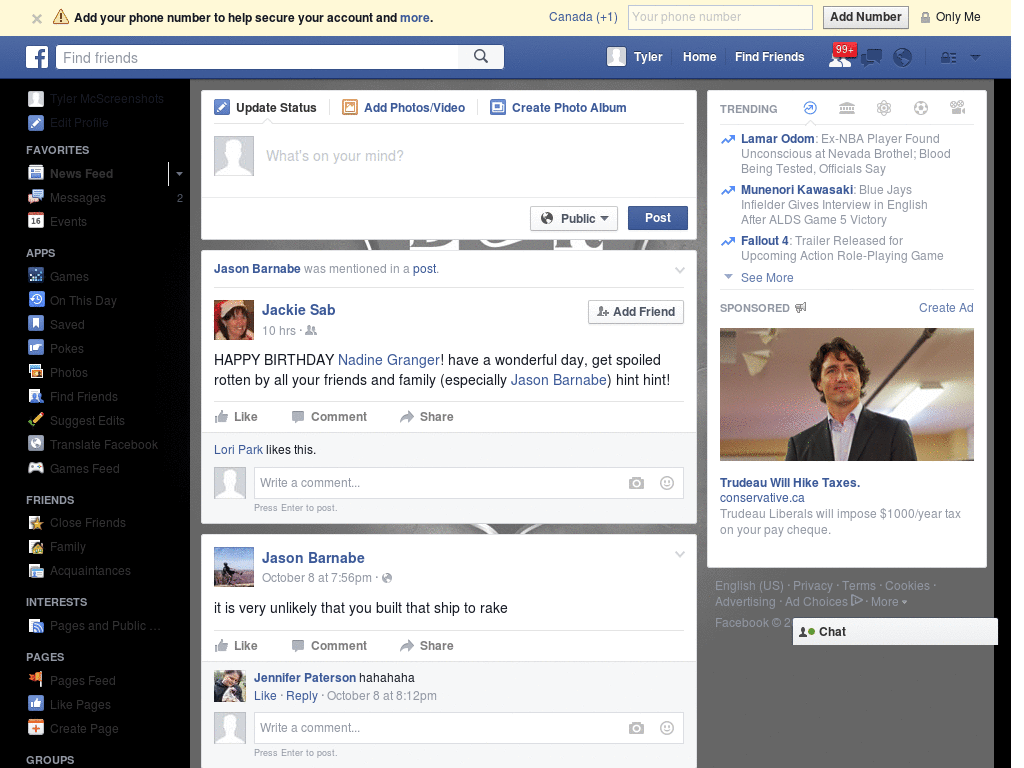The width and height of the screenshot is (1024, 768).
Task: Like Jackie Sab's birthday post
Action: click(x=236, y=417)
